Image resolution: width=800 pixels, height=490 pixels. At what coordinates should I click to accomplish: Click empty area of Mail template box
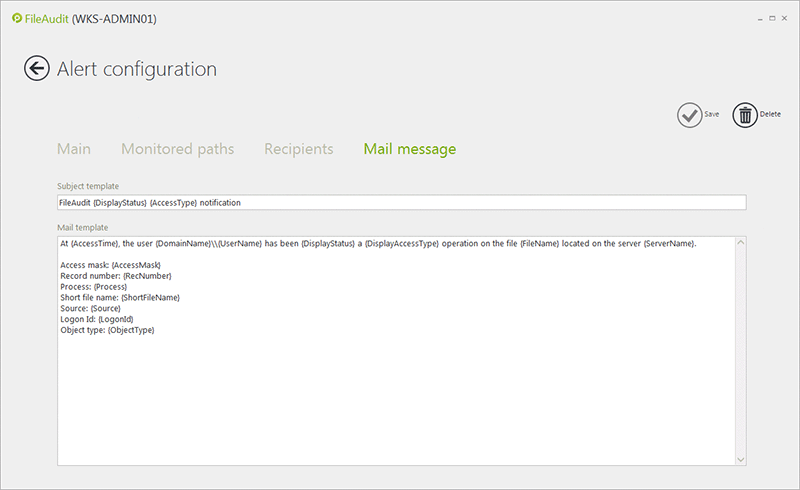tap(400, 400)
